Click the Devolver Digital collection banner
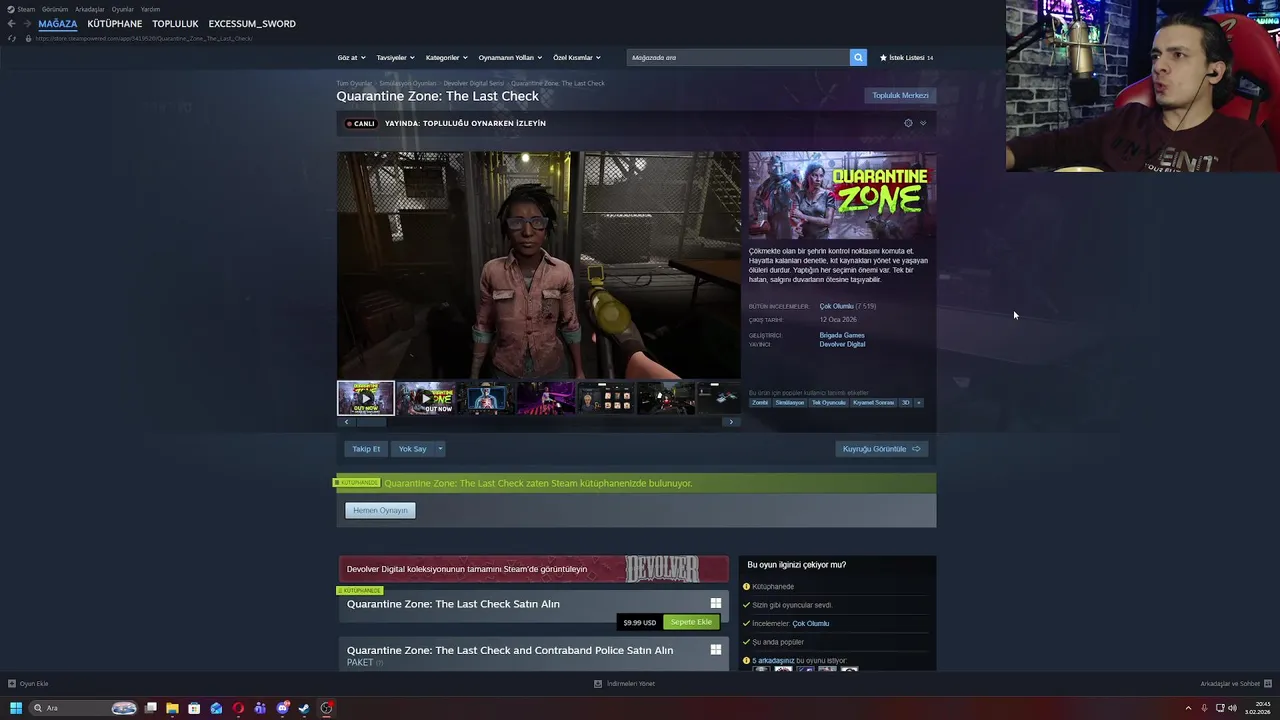1280x720 pixels. click(533, 569)
